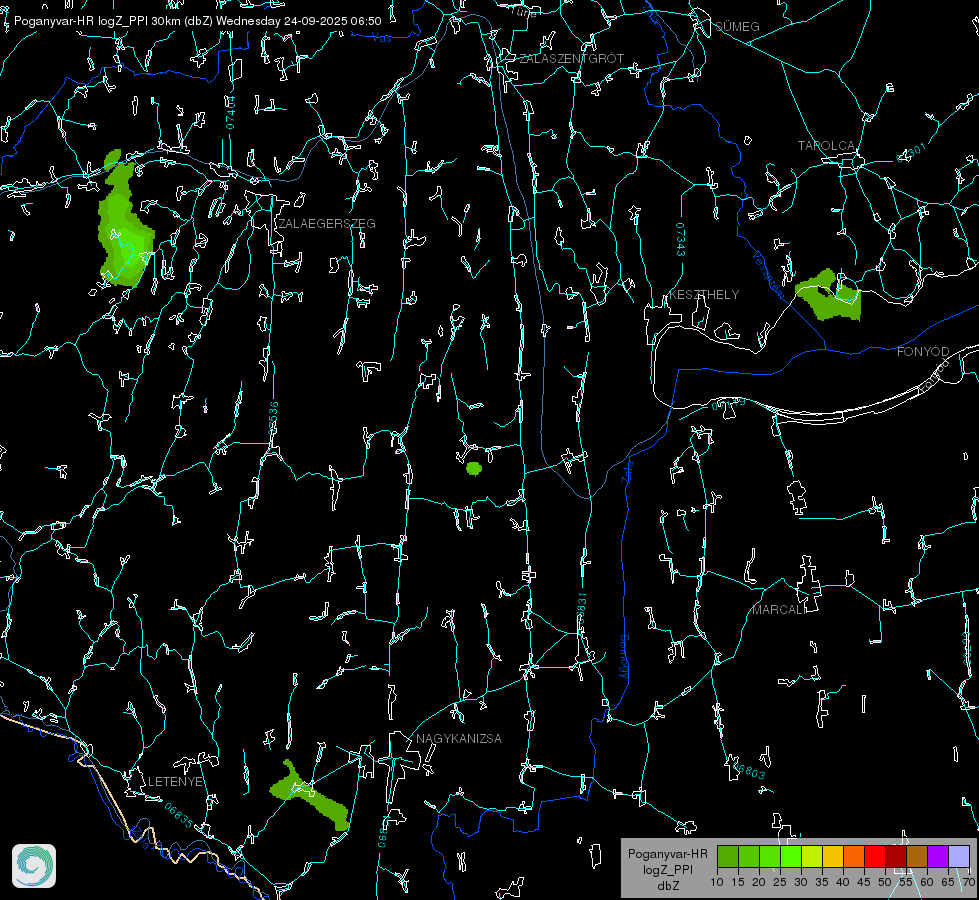This screenshot has width=979, height=900.
Task: Click the dbZ unit label in legend
Action: click(x=668, y=886)
